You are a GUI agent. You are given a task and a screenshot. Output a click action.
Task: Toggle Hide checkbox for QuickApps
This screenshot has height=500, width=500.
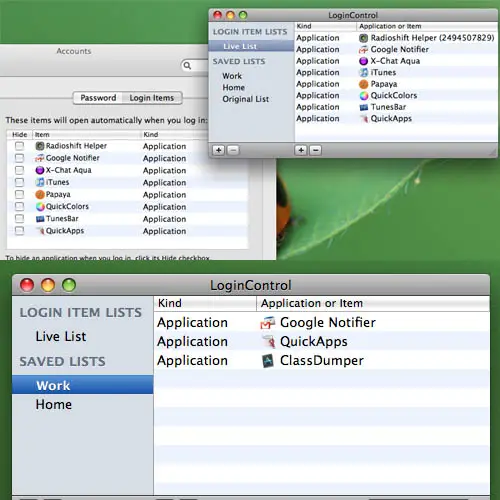pos(20,231)
